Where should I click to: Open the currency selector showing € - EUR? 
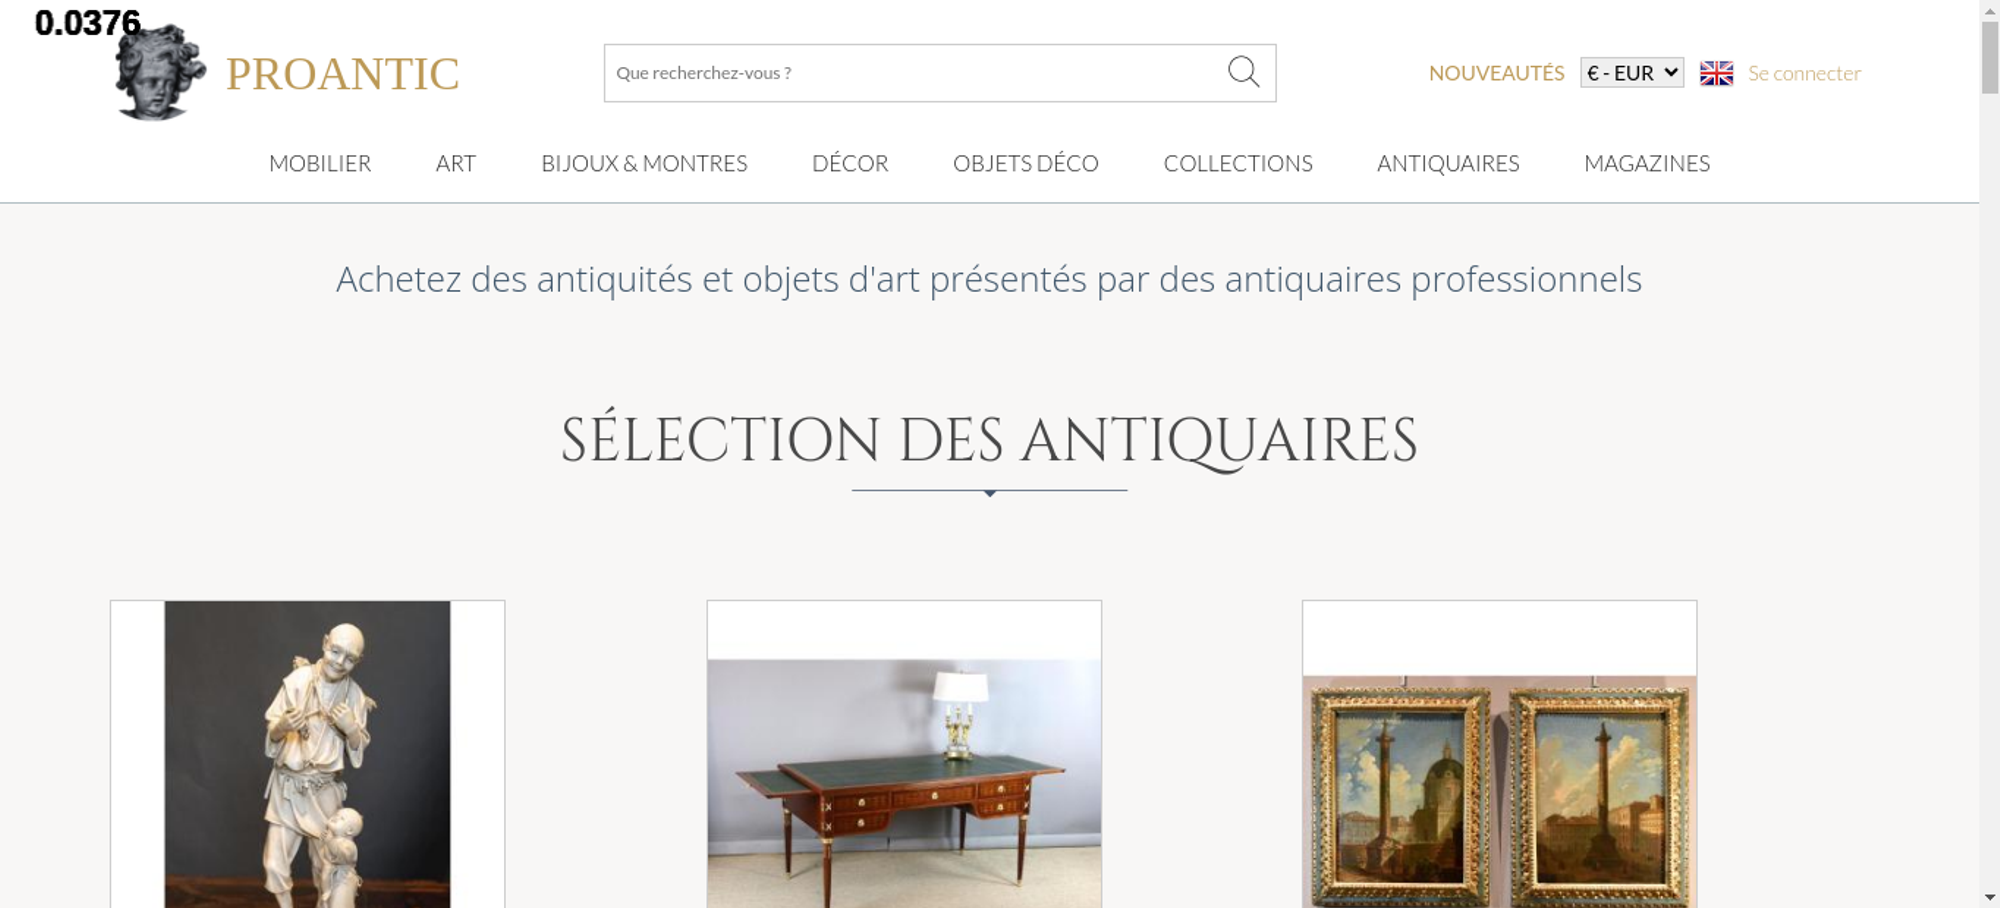(x=1632, y=73)
